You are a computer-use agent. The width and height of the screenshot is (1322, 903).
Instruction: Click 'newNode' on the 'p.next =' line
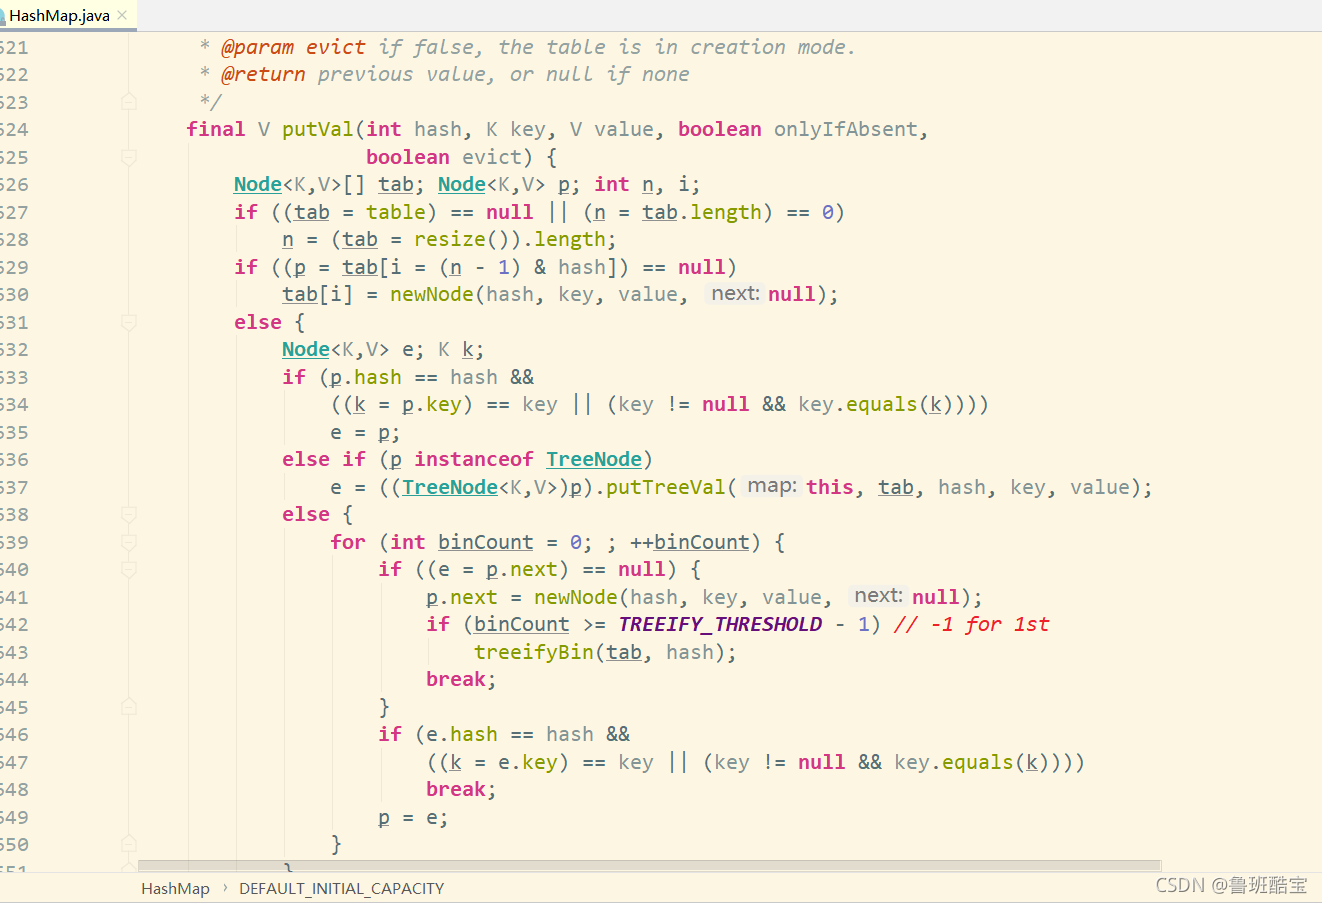click(576, 597)
